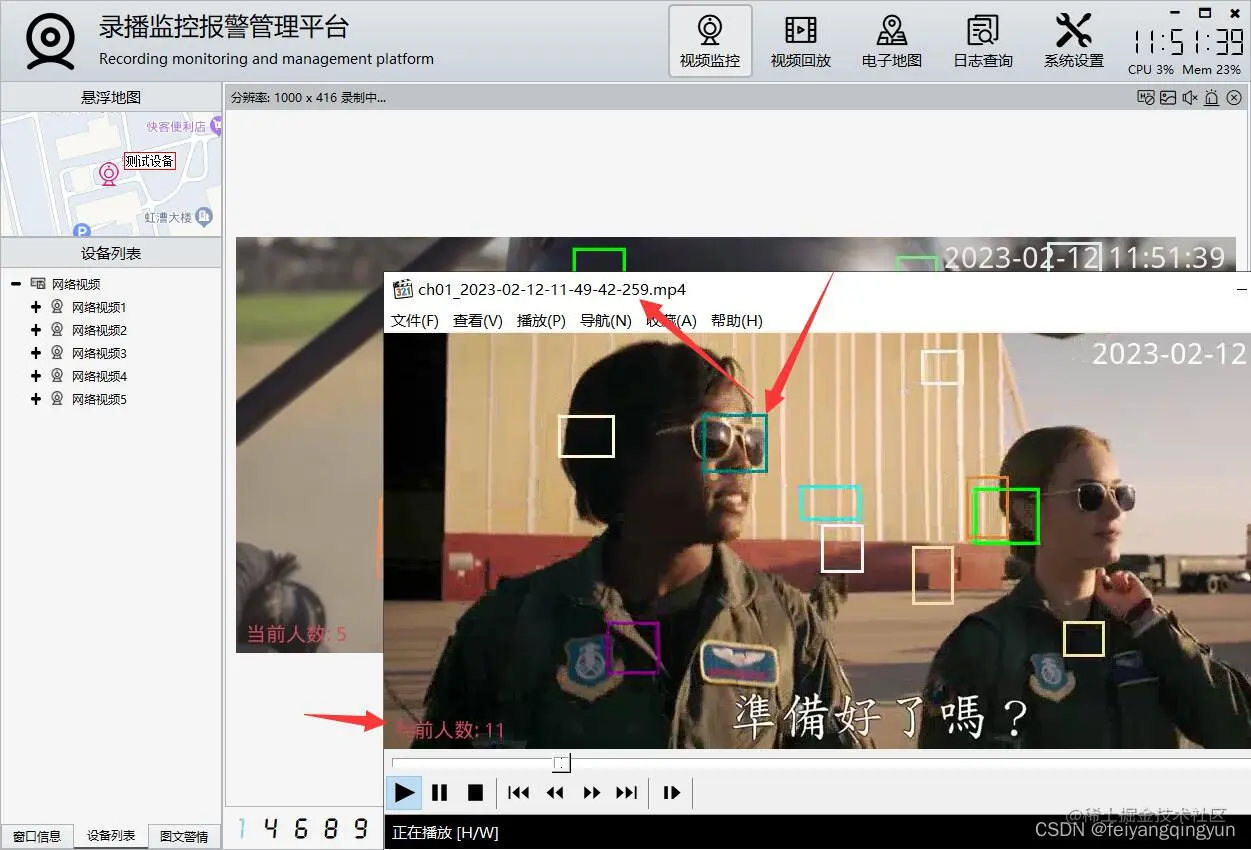The image size is (1251, 850).
Task: Open the 视频监控 video monitoring module
Action: coord(710,41)
